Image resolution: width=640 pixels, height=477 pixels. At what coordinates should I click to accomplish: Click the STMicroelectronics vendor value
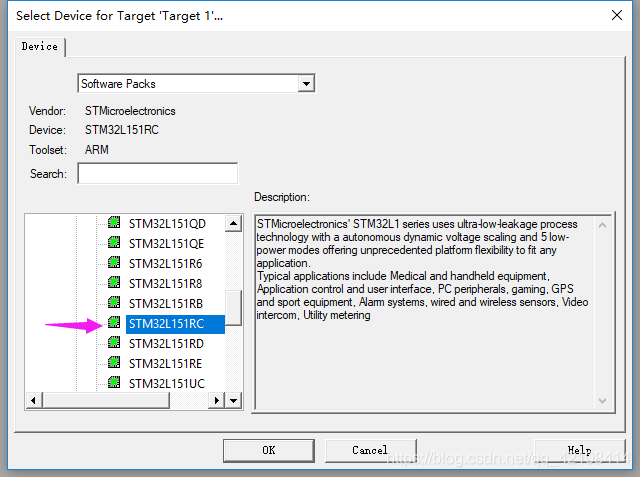130,111
